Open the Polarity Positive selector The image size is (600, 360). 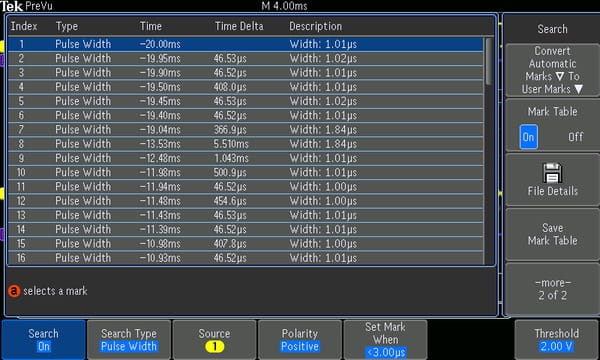(x=300, y=340)
